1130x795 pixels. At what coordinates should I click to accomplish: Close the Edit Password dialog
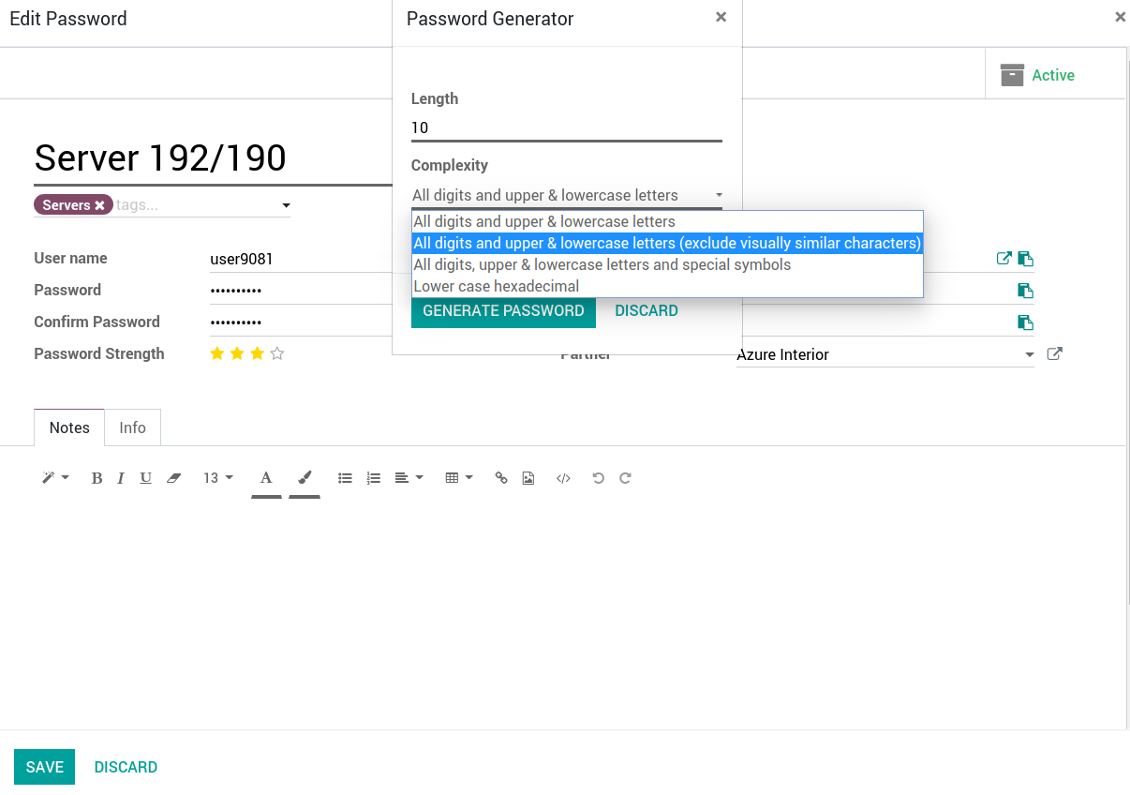[x=1120, y=17]
